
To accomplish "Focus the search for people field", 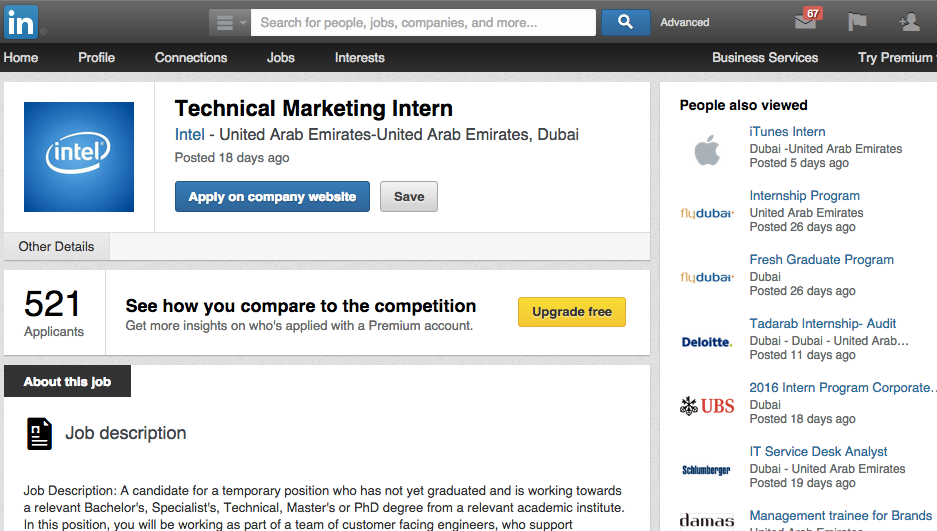I will (423, 23).
